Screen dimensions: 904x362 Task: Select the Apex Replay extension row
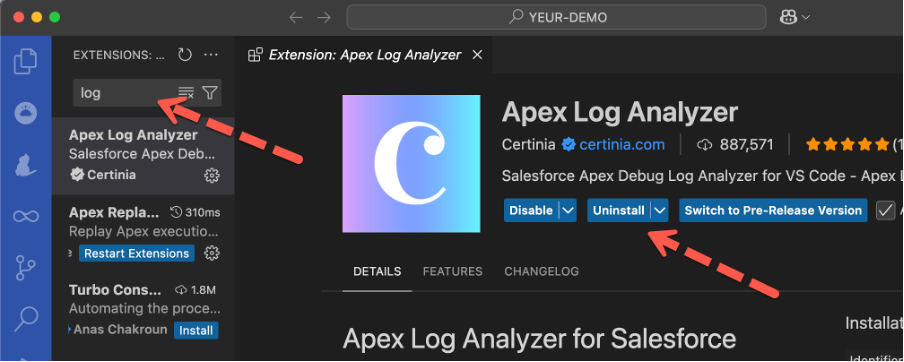[143, 233]
